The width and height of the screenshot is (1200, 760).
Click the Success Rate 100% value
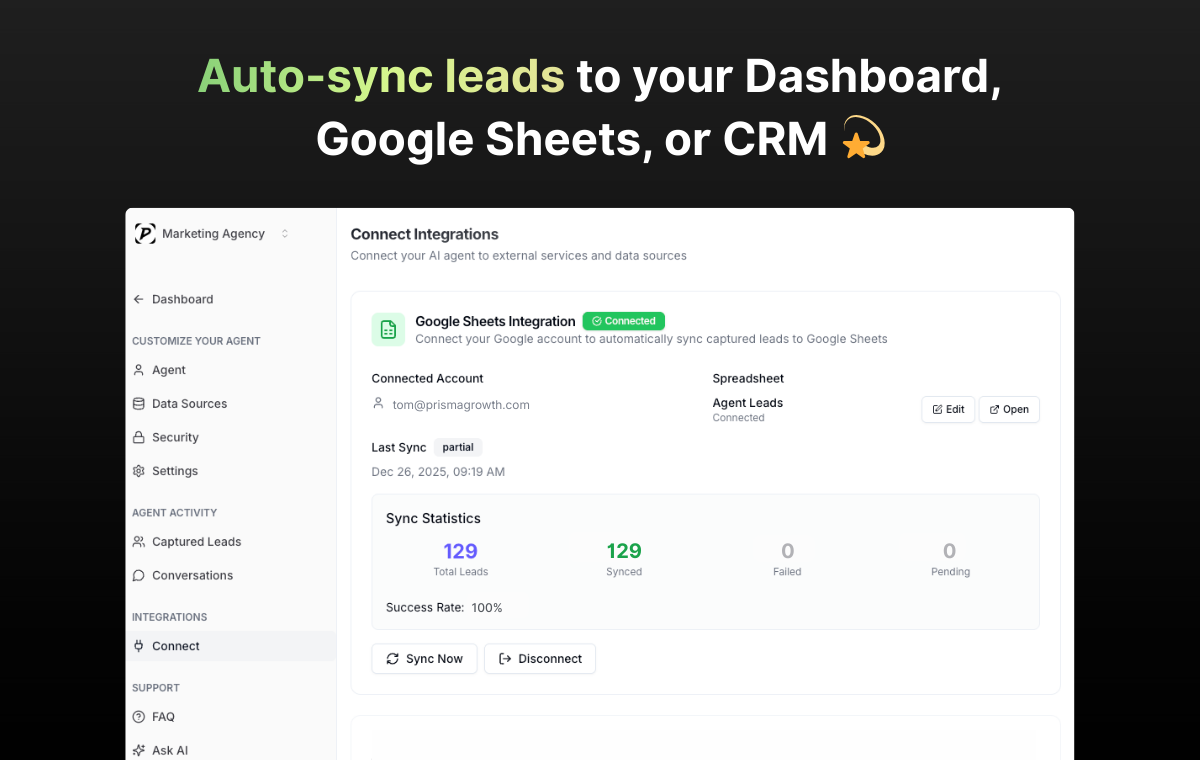point(487,608)
